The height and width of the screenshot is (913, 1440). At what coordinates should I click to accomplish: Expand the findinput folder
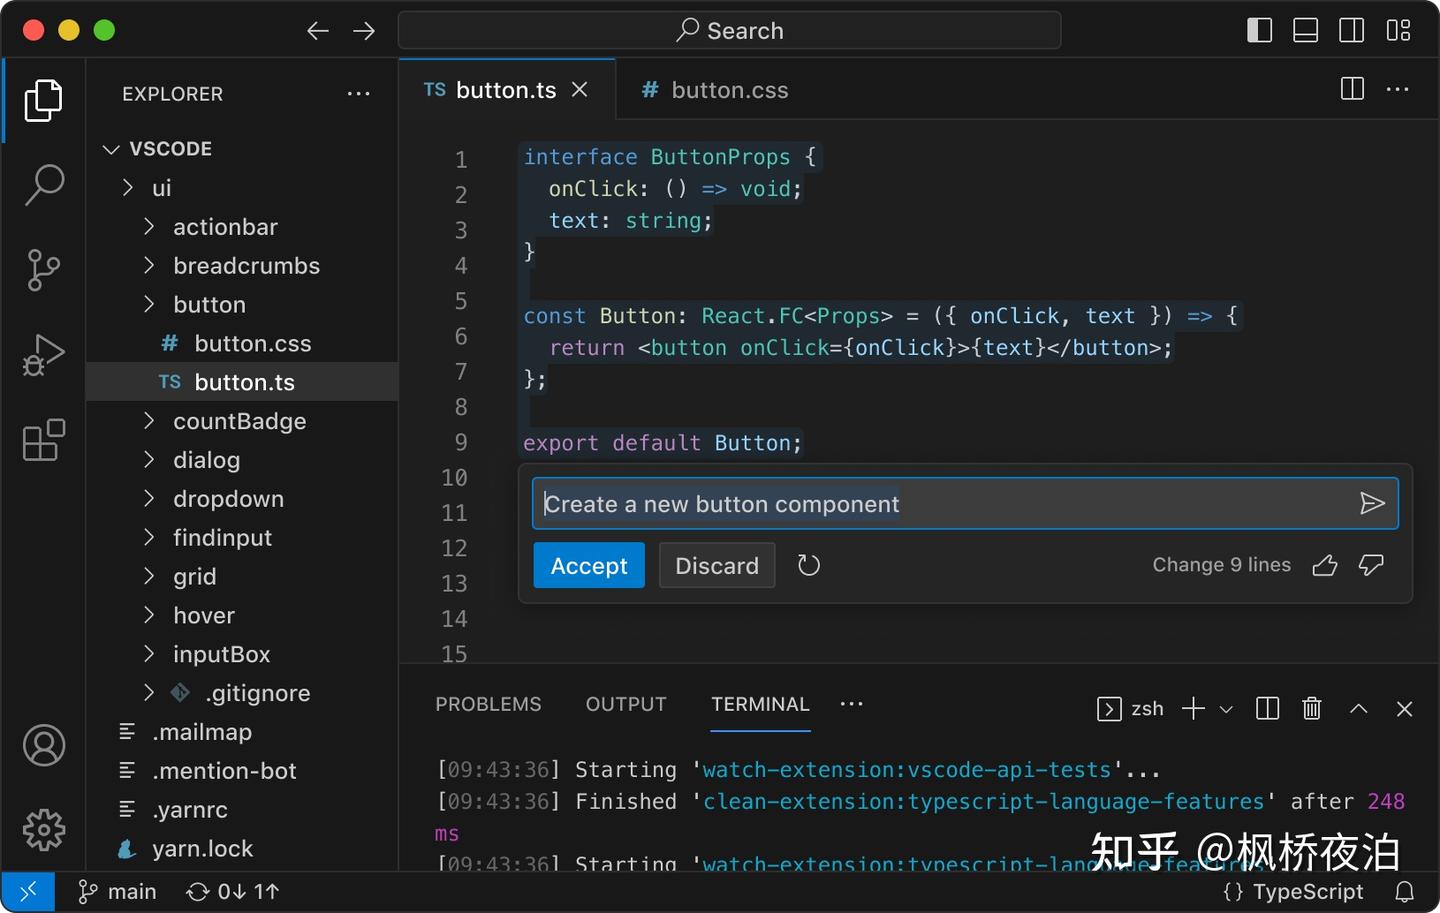[x=242, y=538]
